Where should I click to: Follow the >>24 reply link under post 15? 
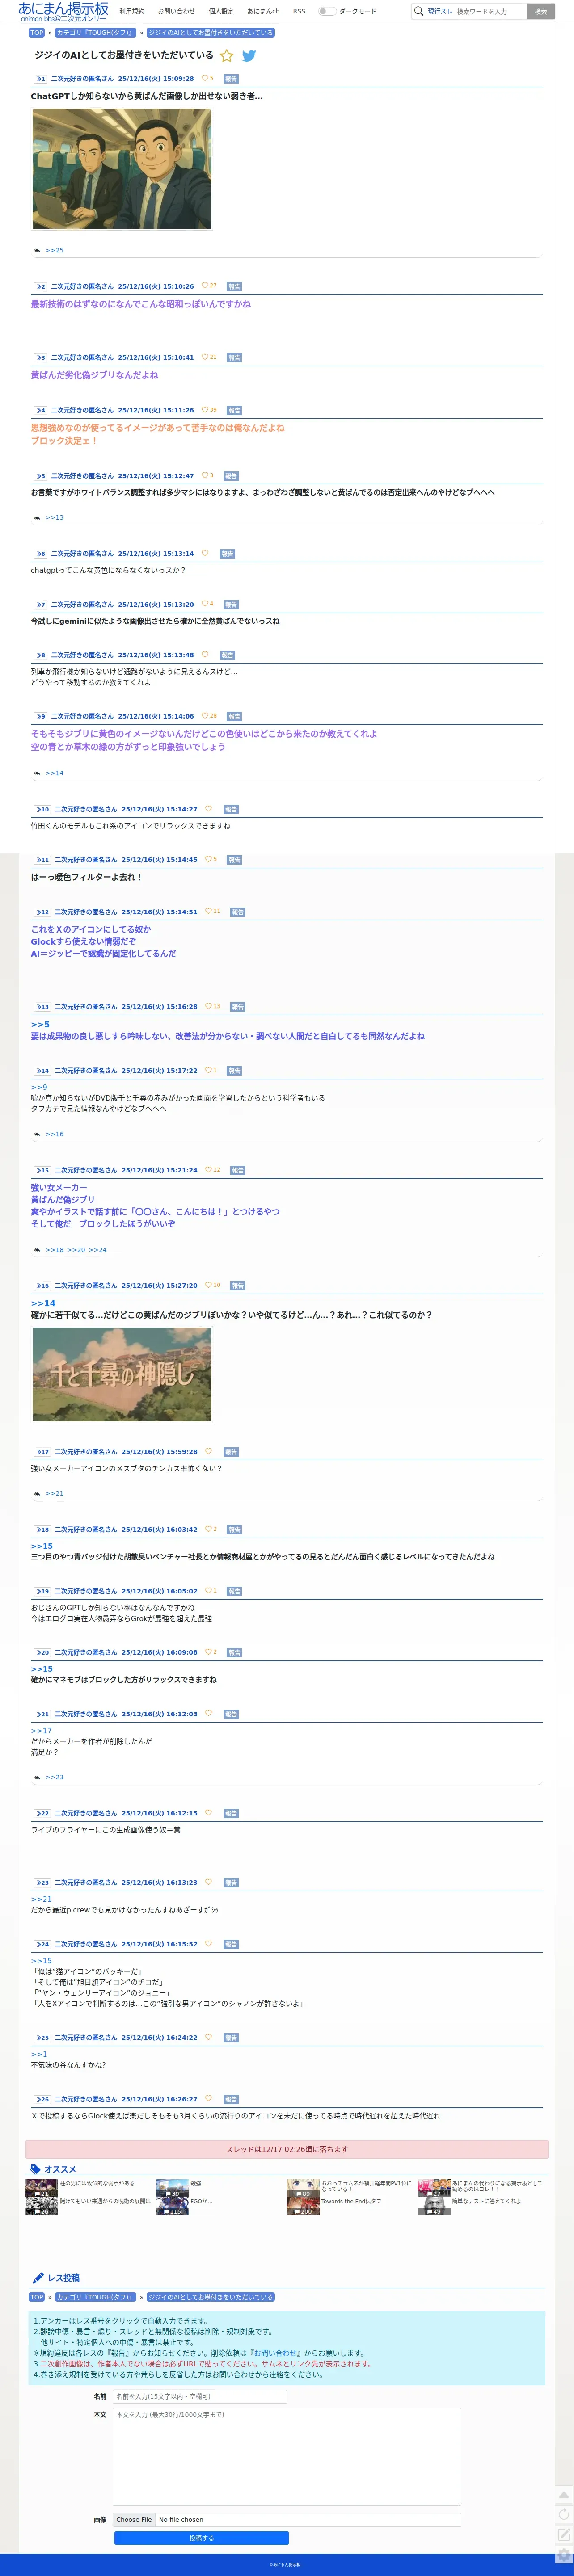click(x=97, y=1250)
